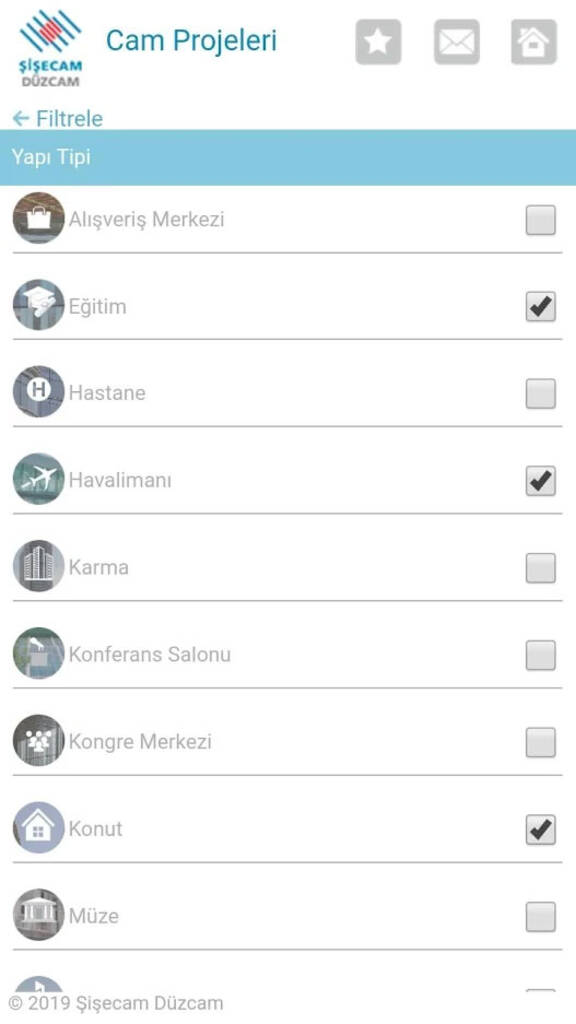576x1024 pixels.
Task: Select the airplane Havalimanı icon
Action: (39, 479)
